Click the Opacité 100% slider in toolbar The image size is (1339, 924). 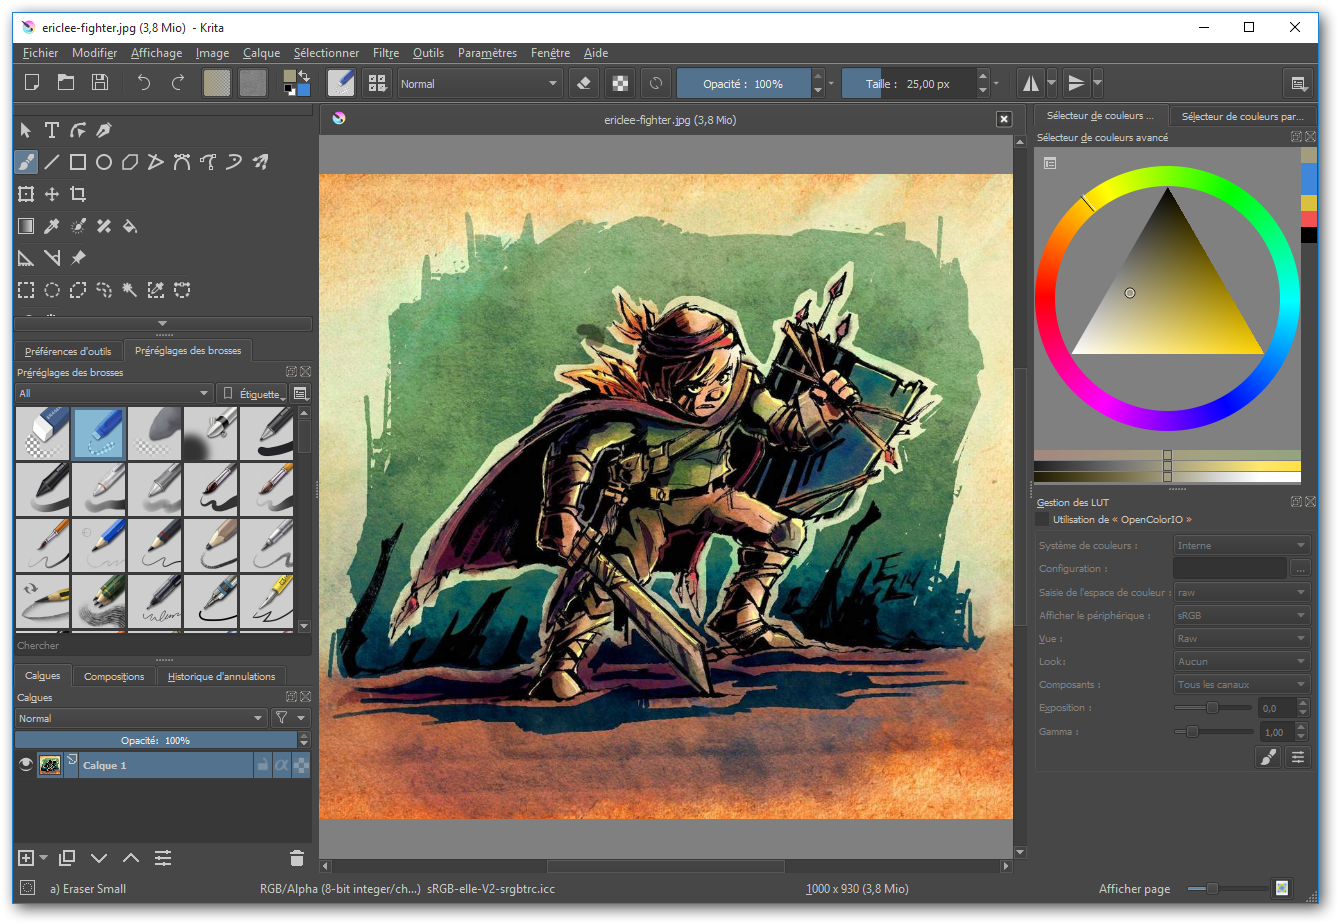point(743,84)
